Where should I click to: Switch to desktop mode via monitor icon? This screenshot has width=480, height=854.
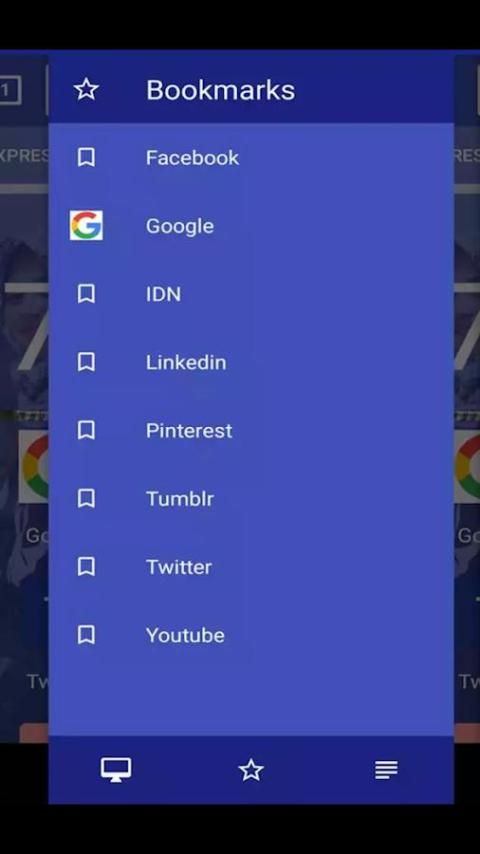[116, 770]
